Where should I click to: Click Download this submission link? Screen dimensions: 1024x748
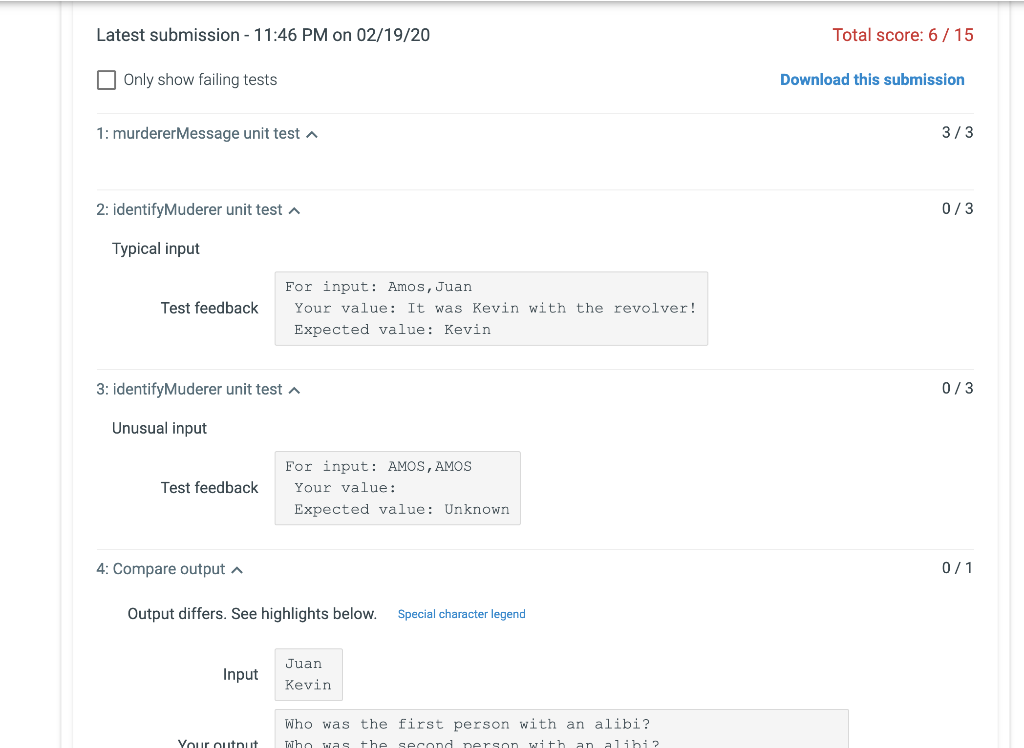[872, 80]
